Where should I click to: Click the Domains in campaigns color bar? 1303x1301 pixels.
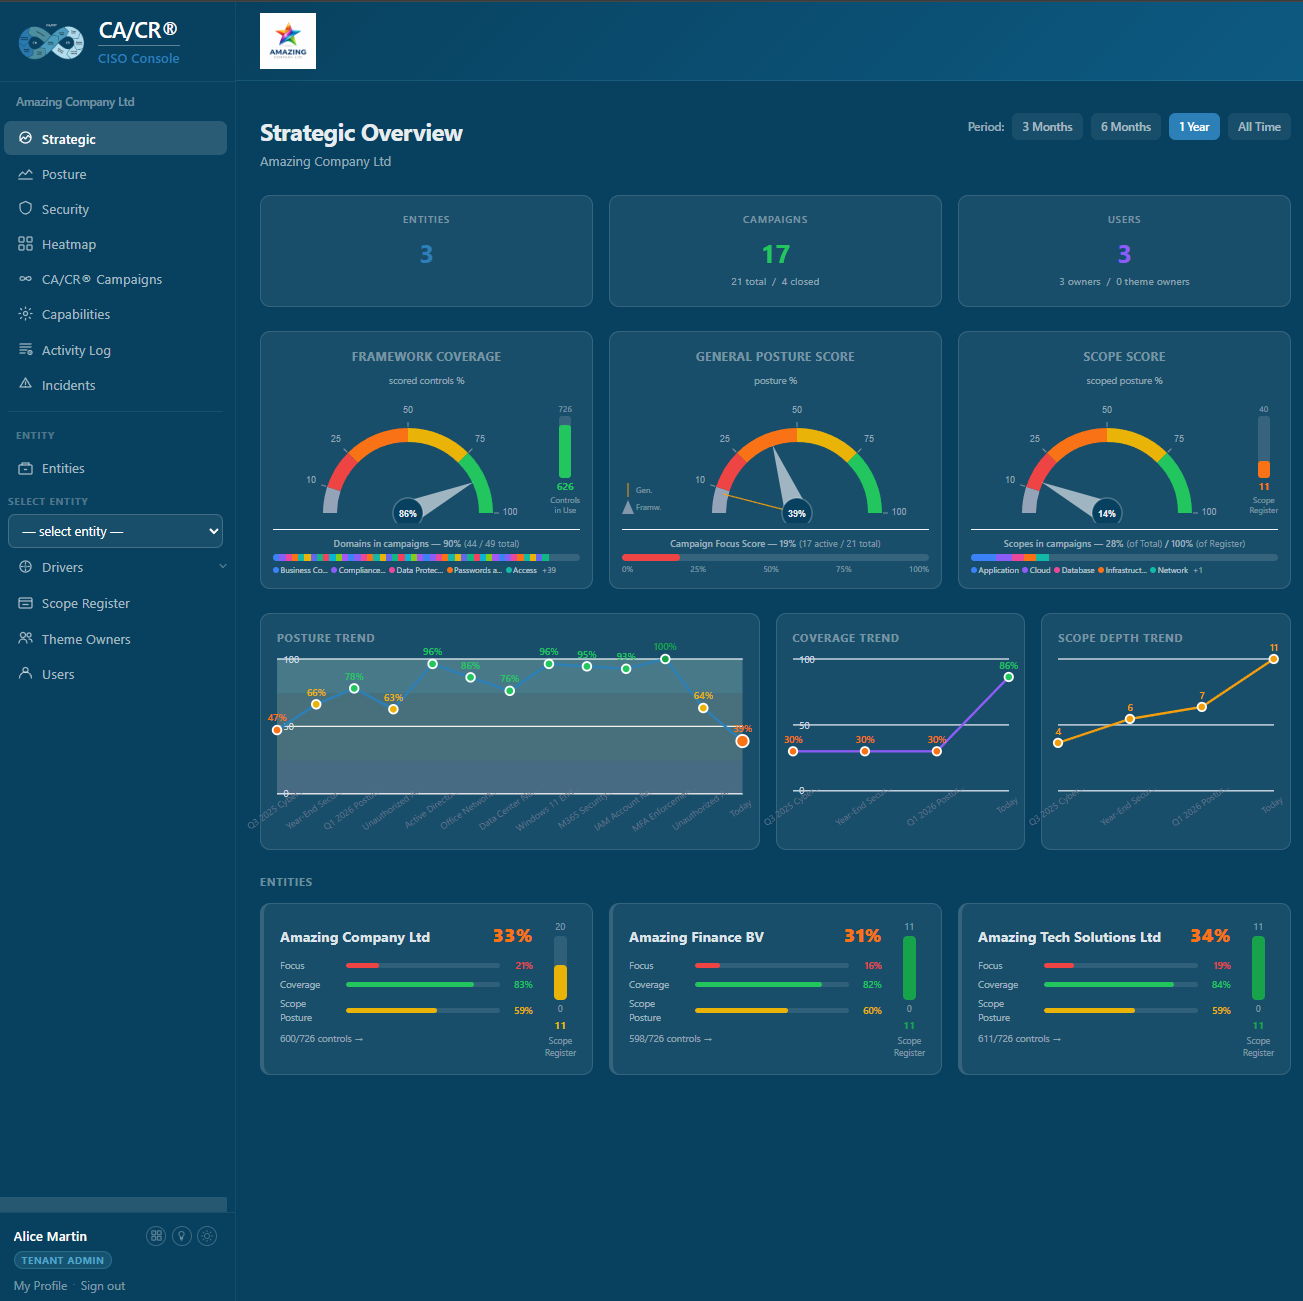coord(426,557)
